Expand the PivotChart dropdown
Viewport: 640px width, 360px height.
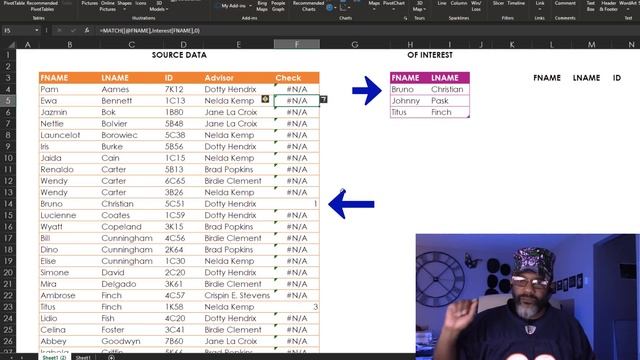tap(393, 9)
